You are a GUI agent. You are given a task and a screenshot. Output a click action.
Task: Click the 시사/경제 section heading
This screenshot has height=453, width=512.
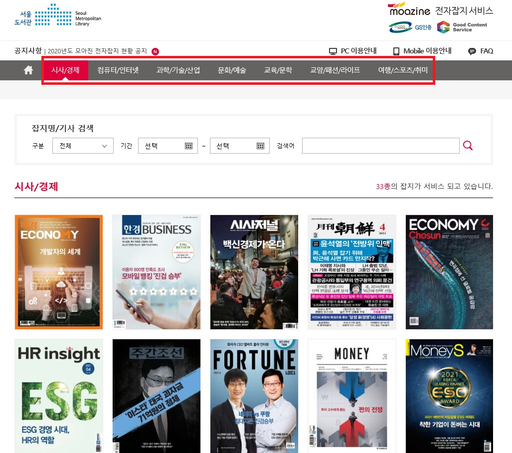[36, 186]
